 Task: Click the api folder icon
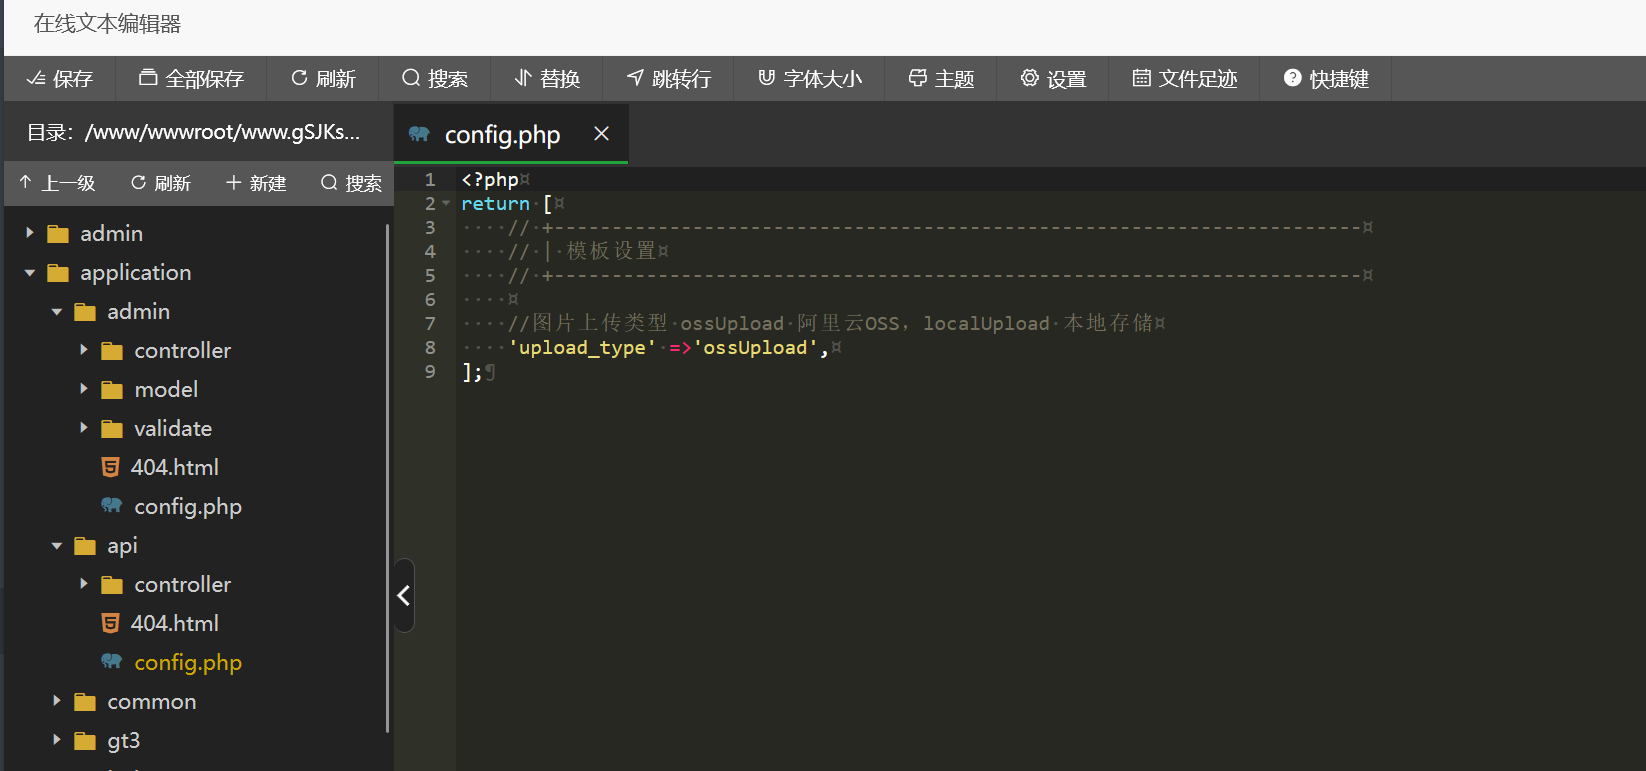[85, 546]
